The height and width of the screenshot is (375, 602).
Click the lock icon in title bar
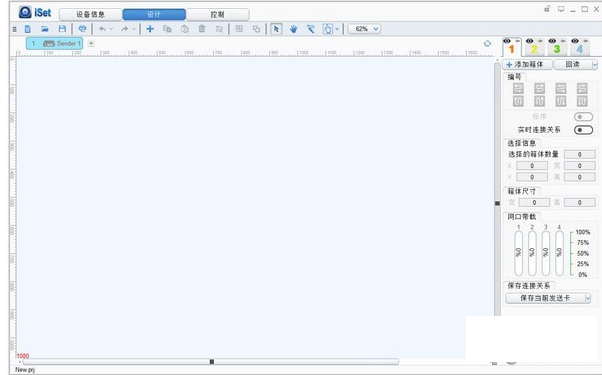pyautogui.click(x=547, y=9)
